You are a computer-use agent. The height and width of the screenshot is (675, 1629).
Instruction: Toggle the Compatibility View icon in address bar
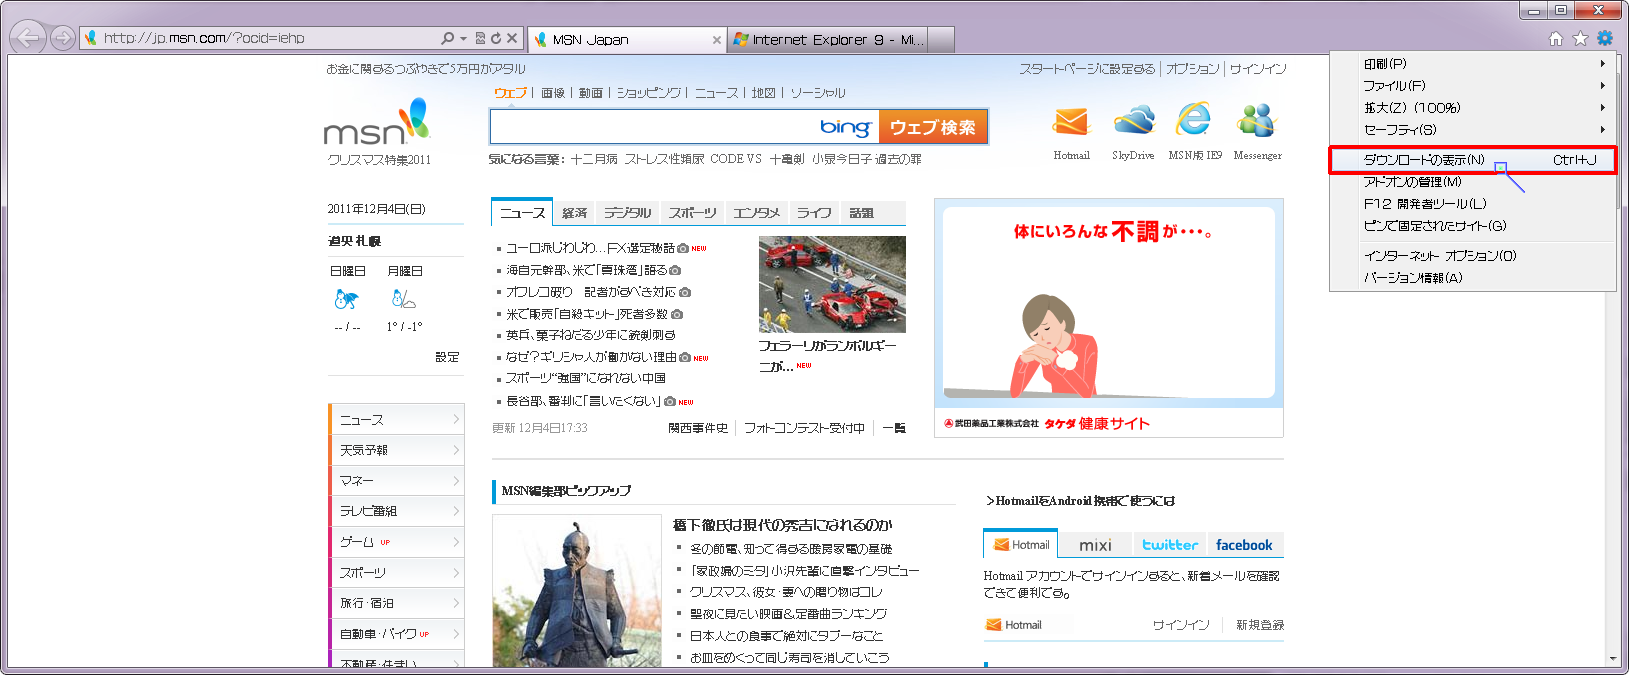480,38
